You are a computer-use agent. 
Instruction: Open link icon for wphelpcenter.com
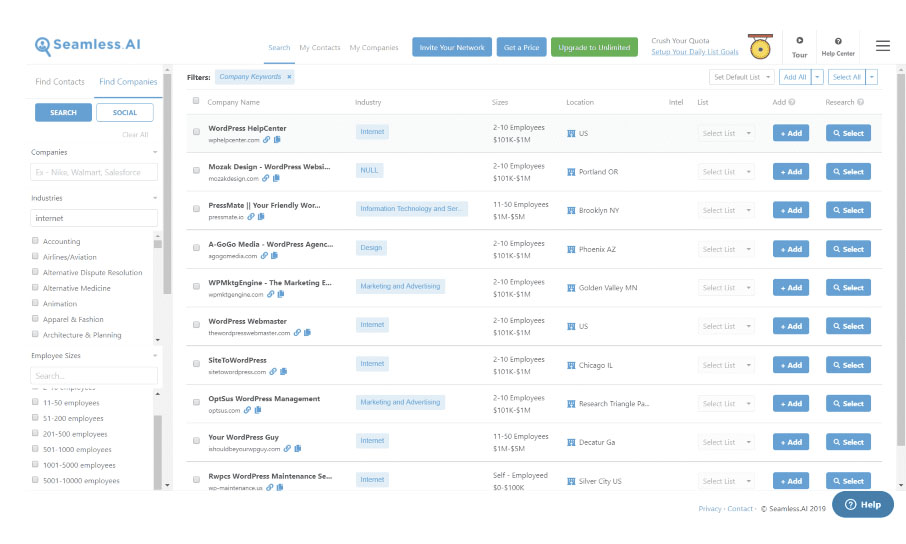(266, 139)
